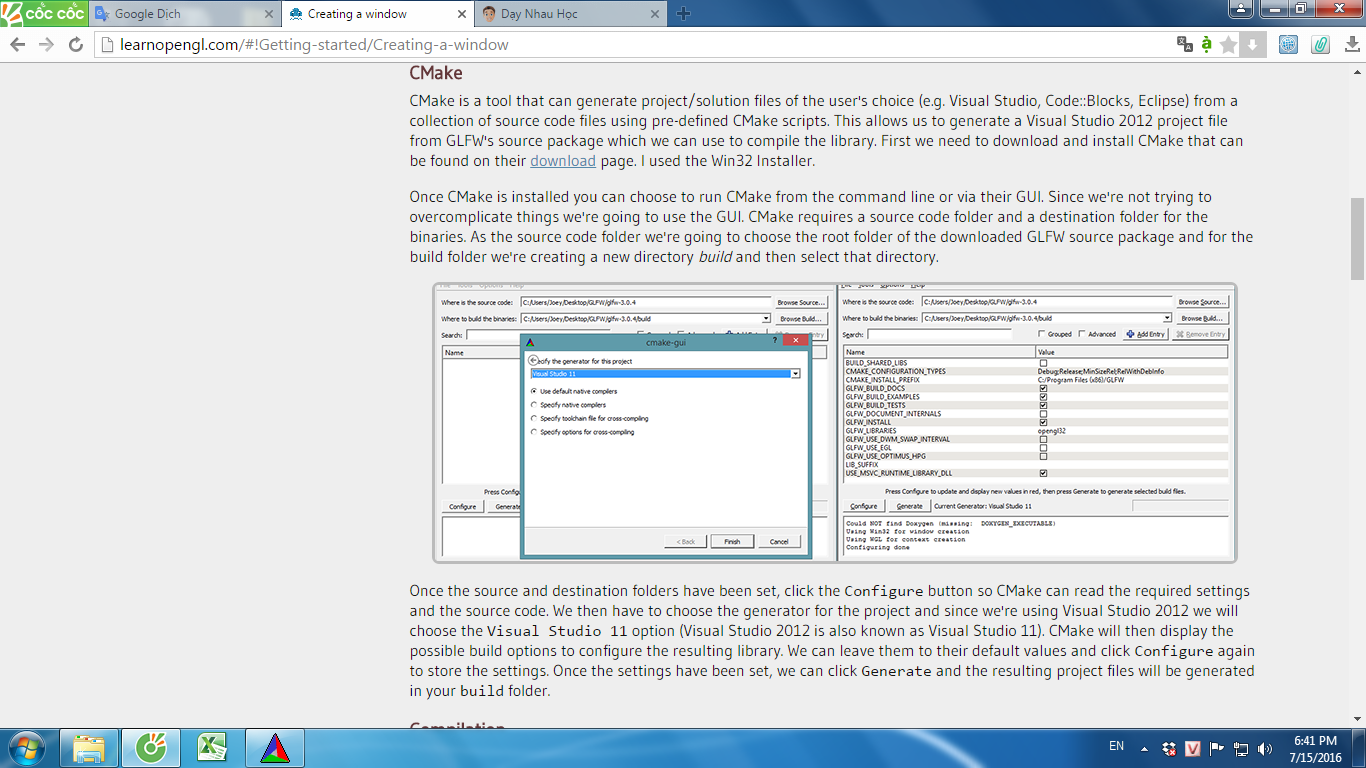The image size is (1366, 768).
Task: Go back to the previous page
Action: pyautogui.click(x=18, y=45)
